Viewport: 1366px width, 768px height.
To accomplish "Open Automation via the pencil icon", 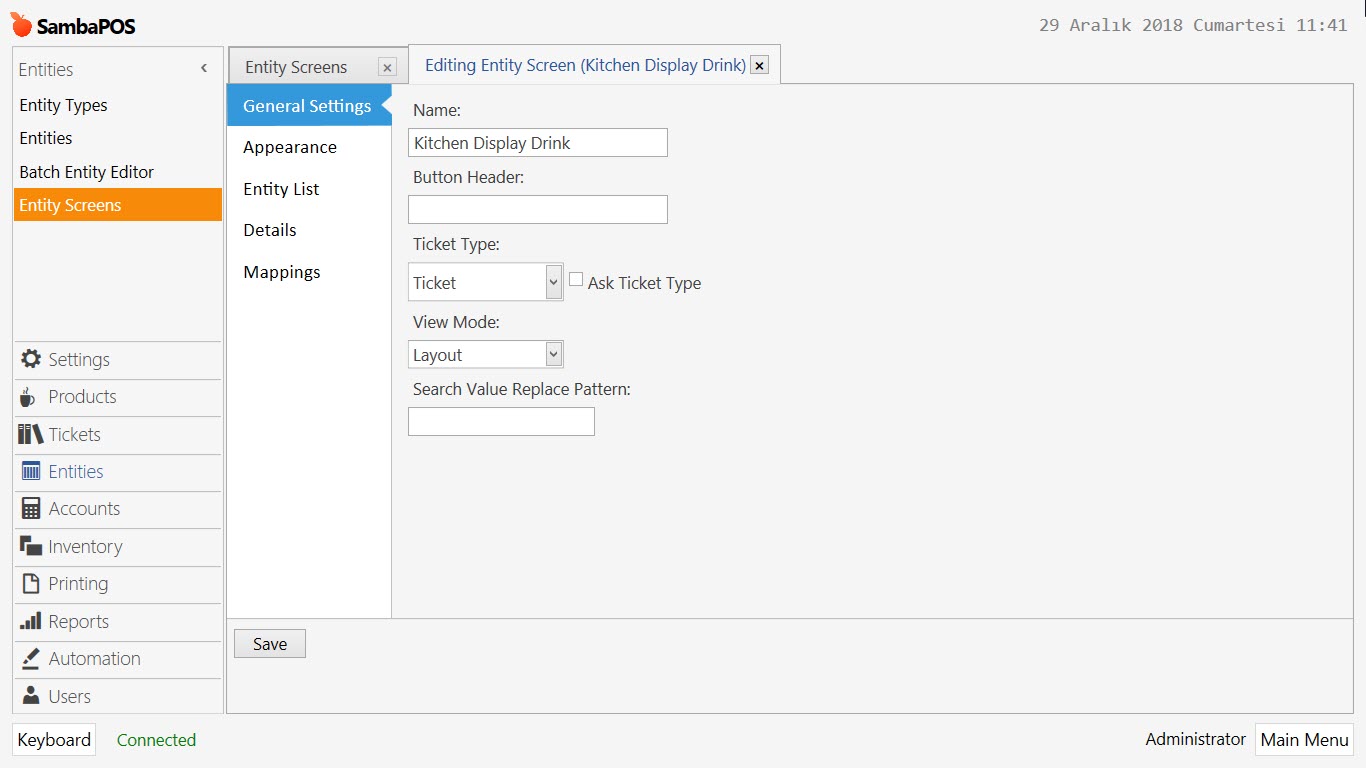I will (31, 659).
